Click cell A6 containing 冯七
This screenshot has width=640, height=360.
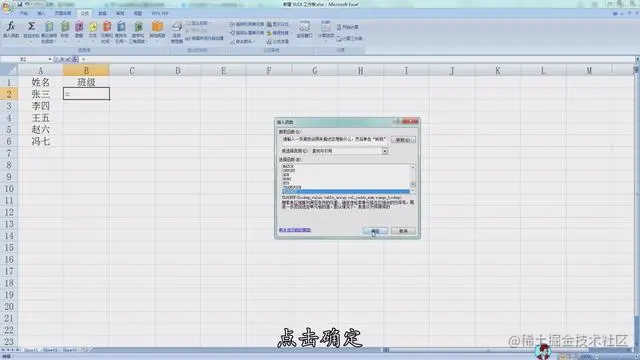[x=40, y=141]
